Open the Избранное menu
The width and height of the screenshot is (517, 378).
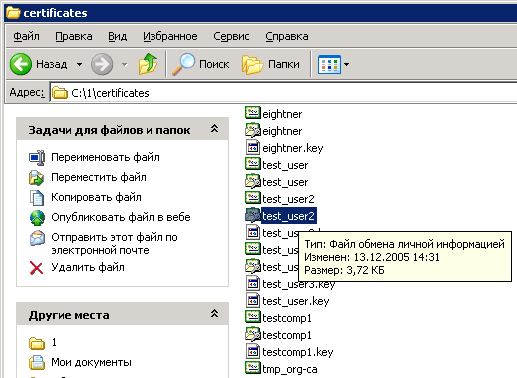tap(170, 36)
